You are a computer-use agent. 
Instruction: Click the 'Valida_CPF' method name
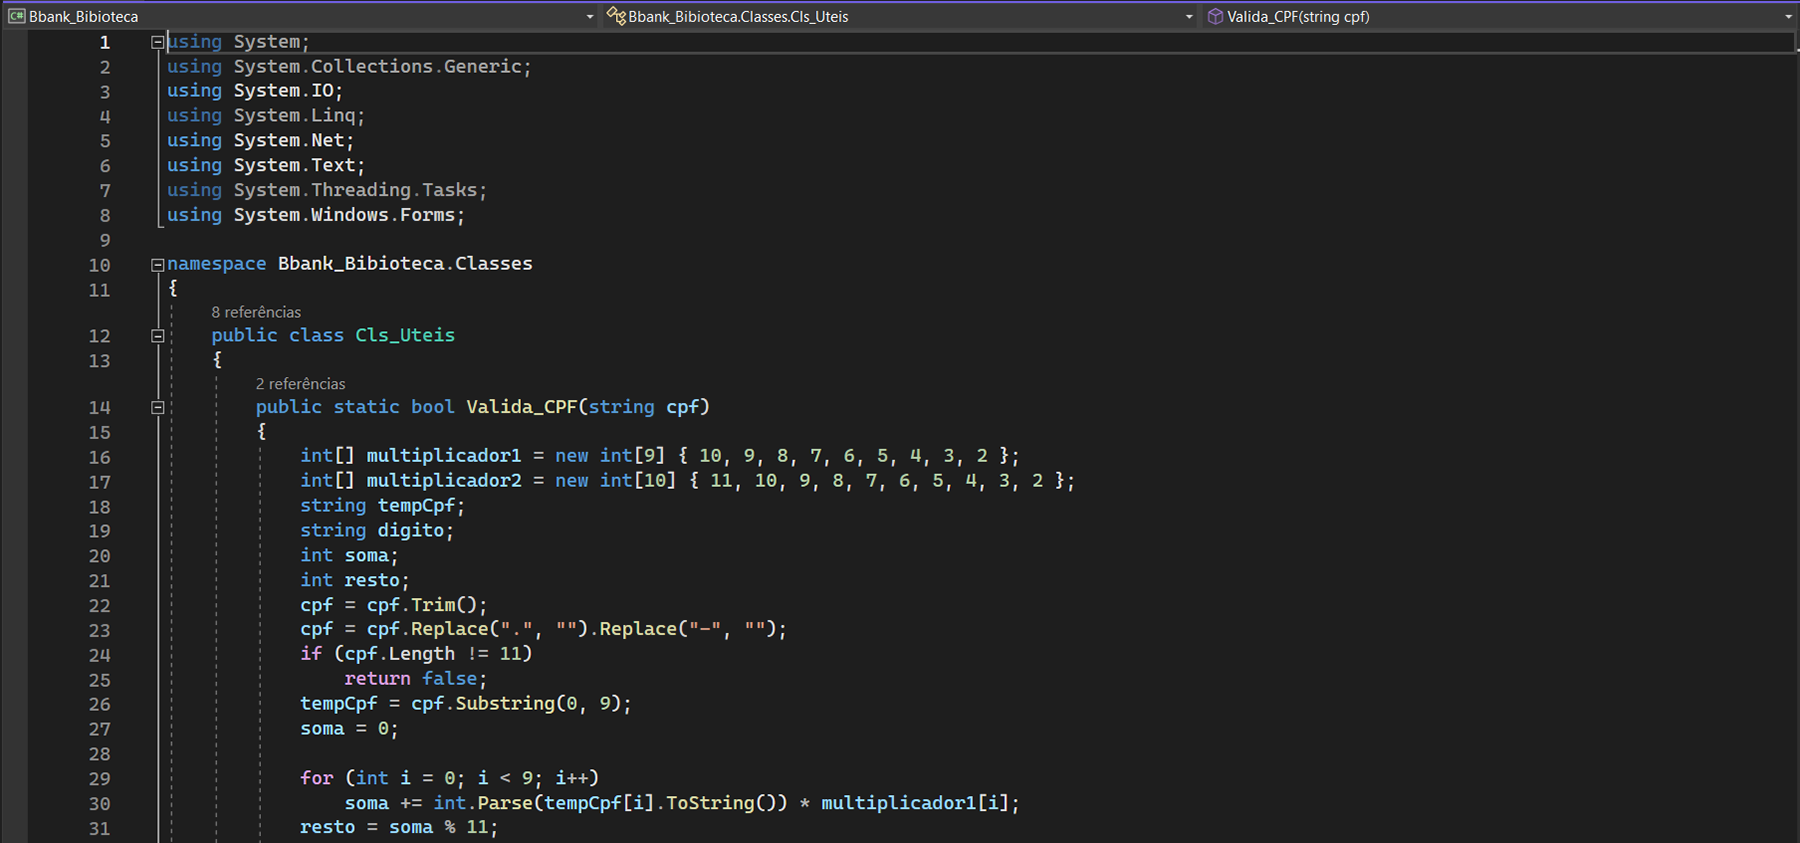click(522, 407)
